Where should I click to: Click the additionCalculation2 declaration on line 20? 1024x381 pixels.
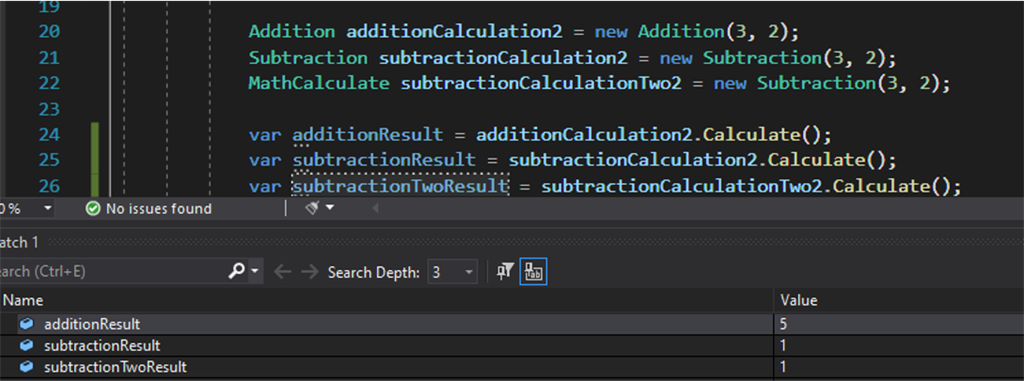455,31
